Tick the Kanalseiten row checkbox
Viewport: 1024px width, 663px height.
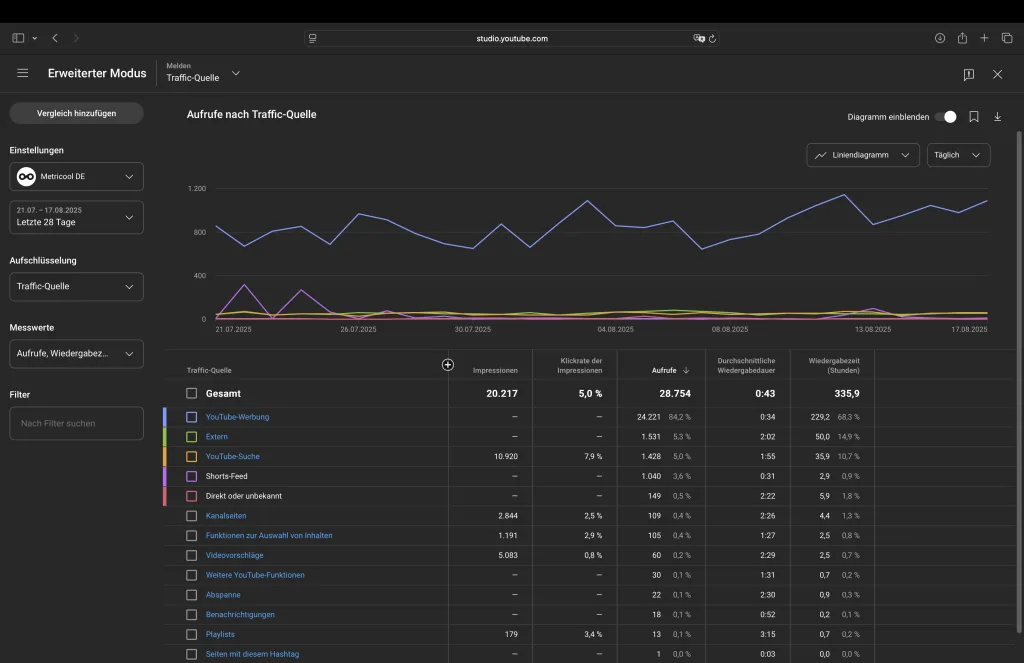tap(192, 516)
